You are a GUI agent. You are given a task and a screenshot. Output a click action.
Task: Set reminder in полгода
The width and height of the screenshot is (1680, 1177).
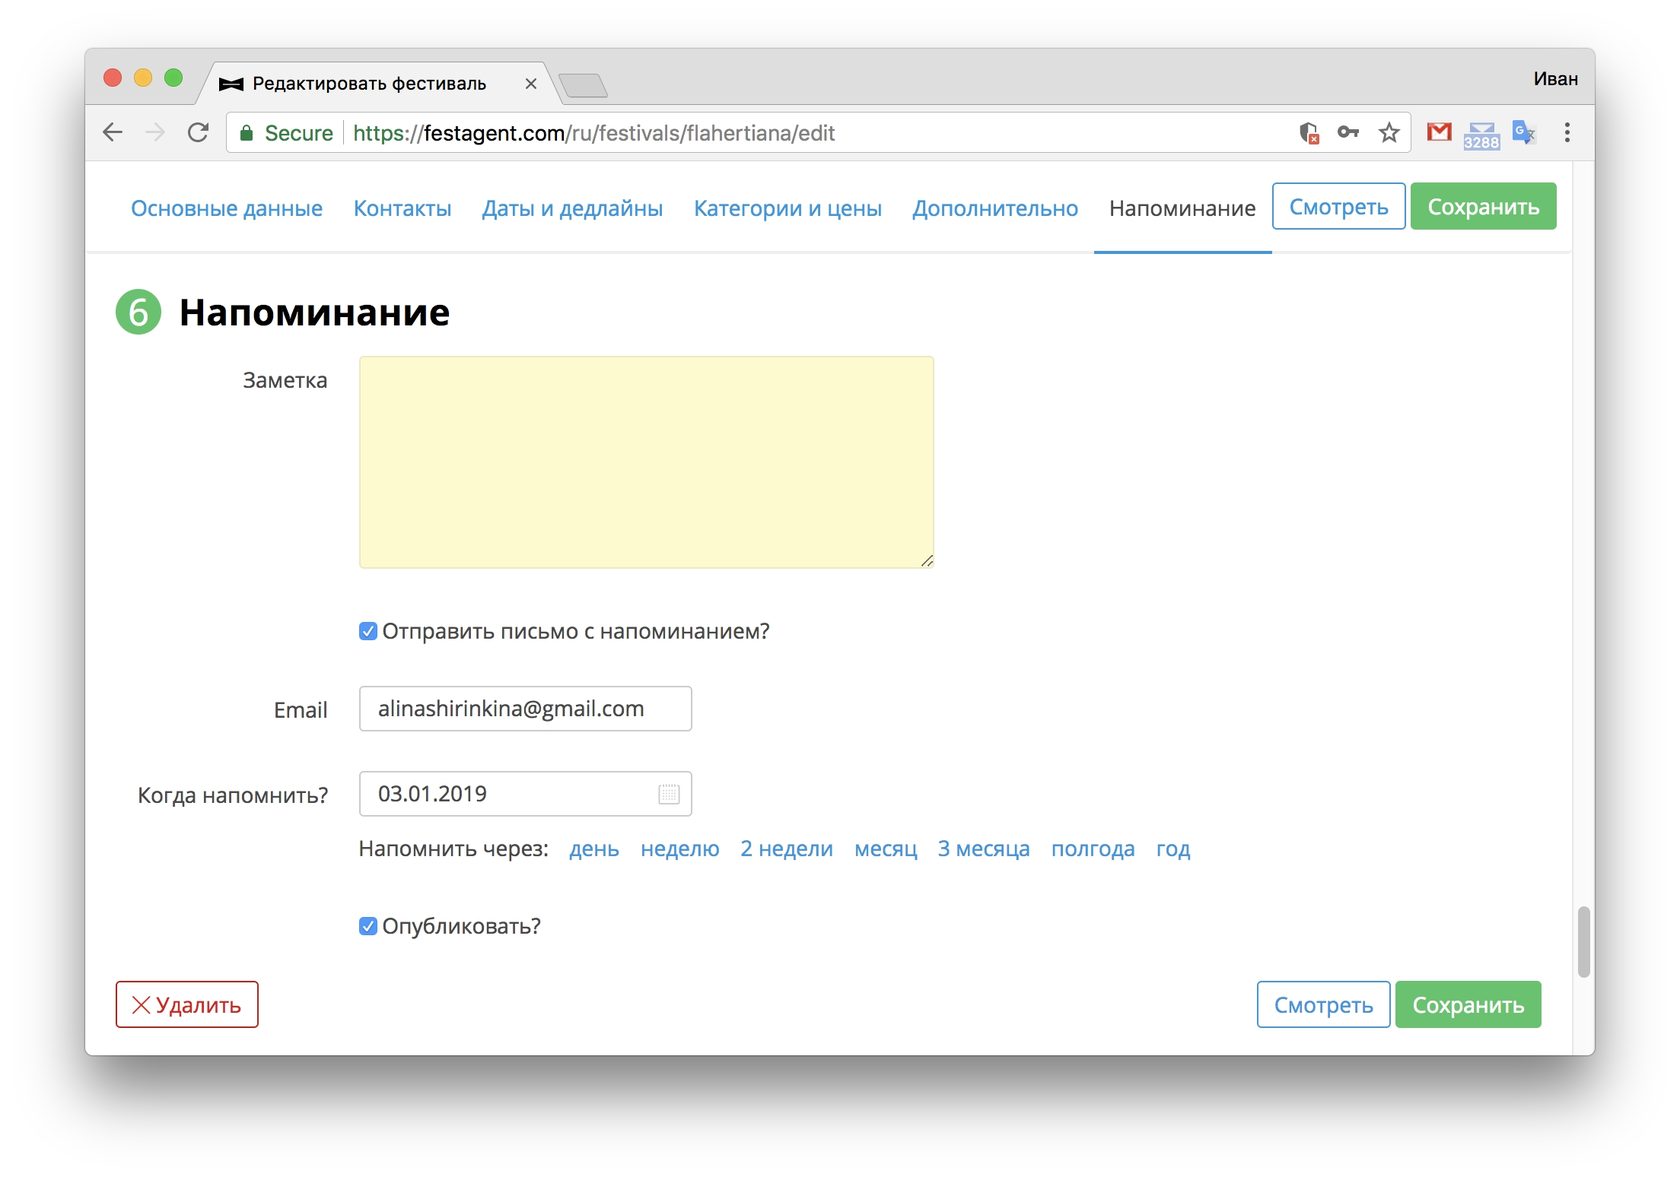1093,849
